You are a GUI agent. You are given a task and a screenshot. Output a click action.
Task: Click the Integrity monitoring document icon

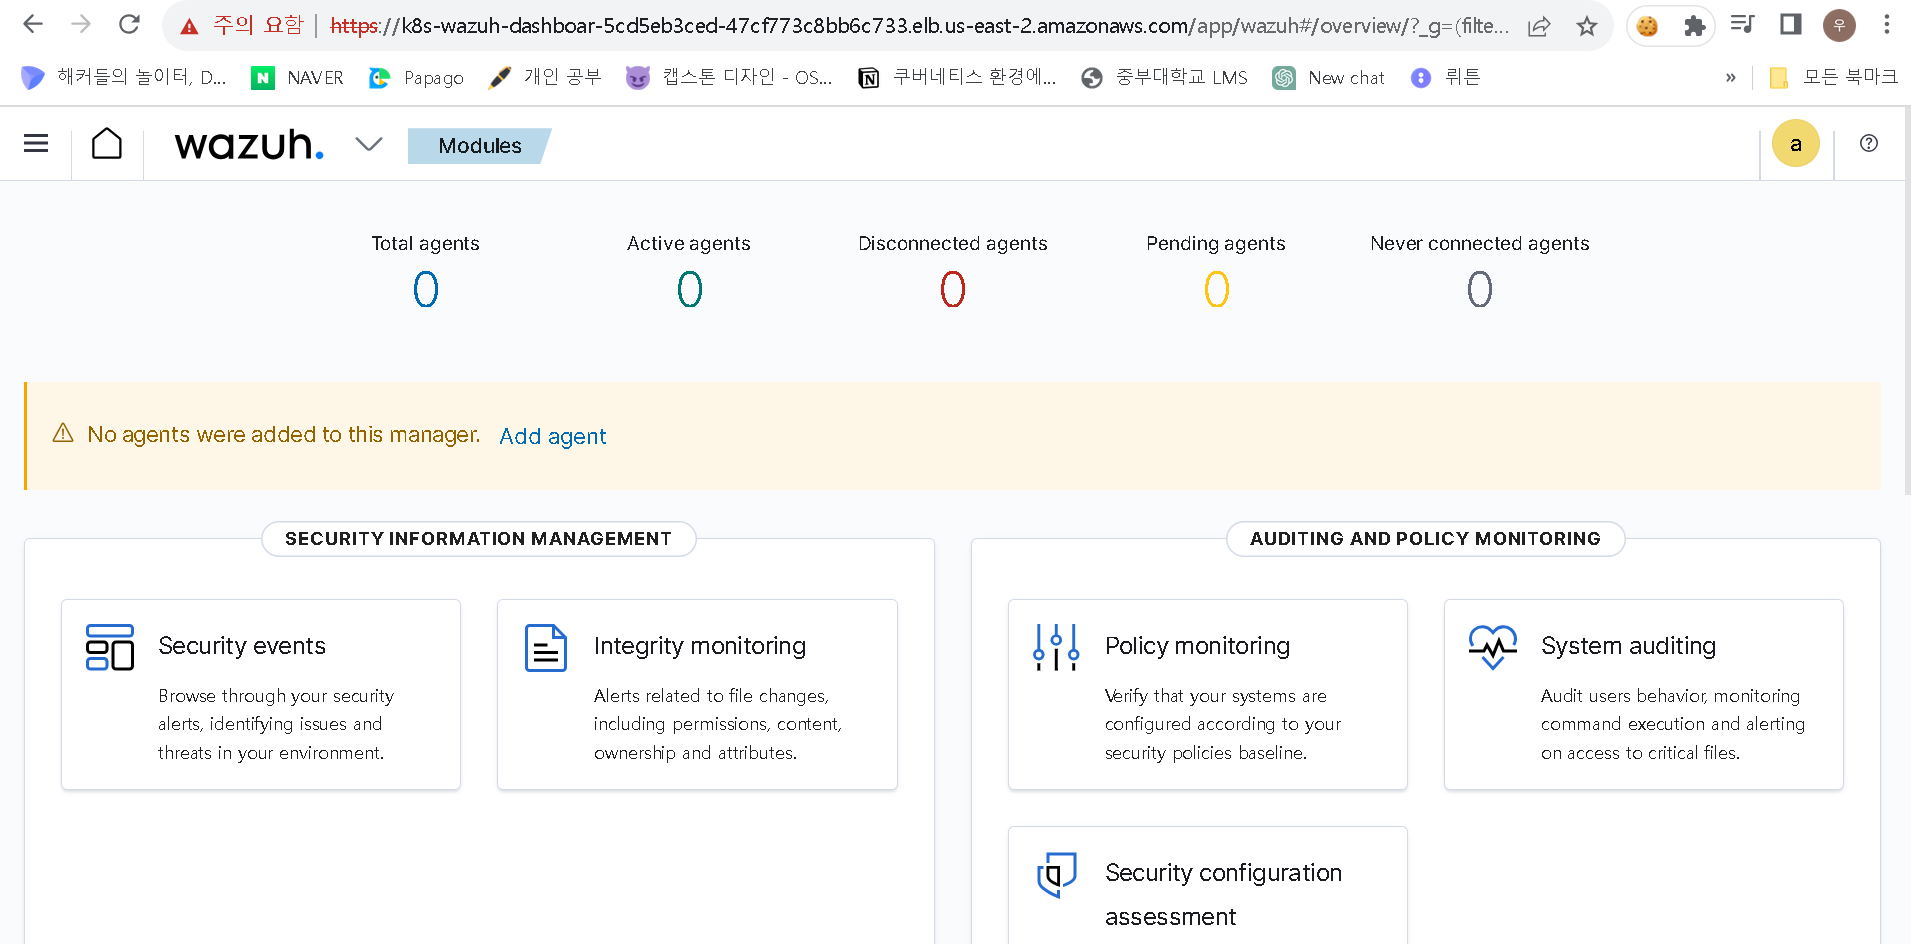tap(546, 647)
